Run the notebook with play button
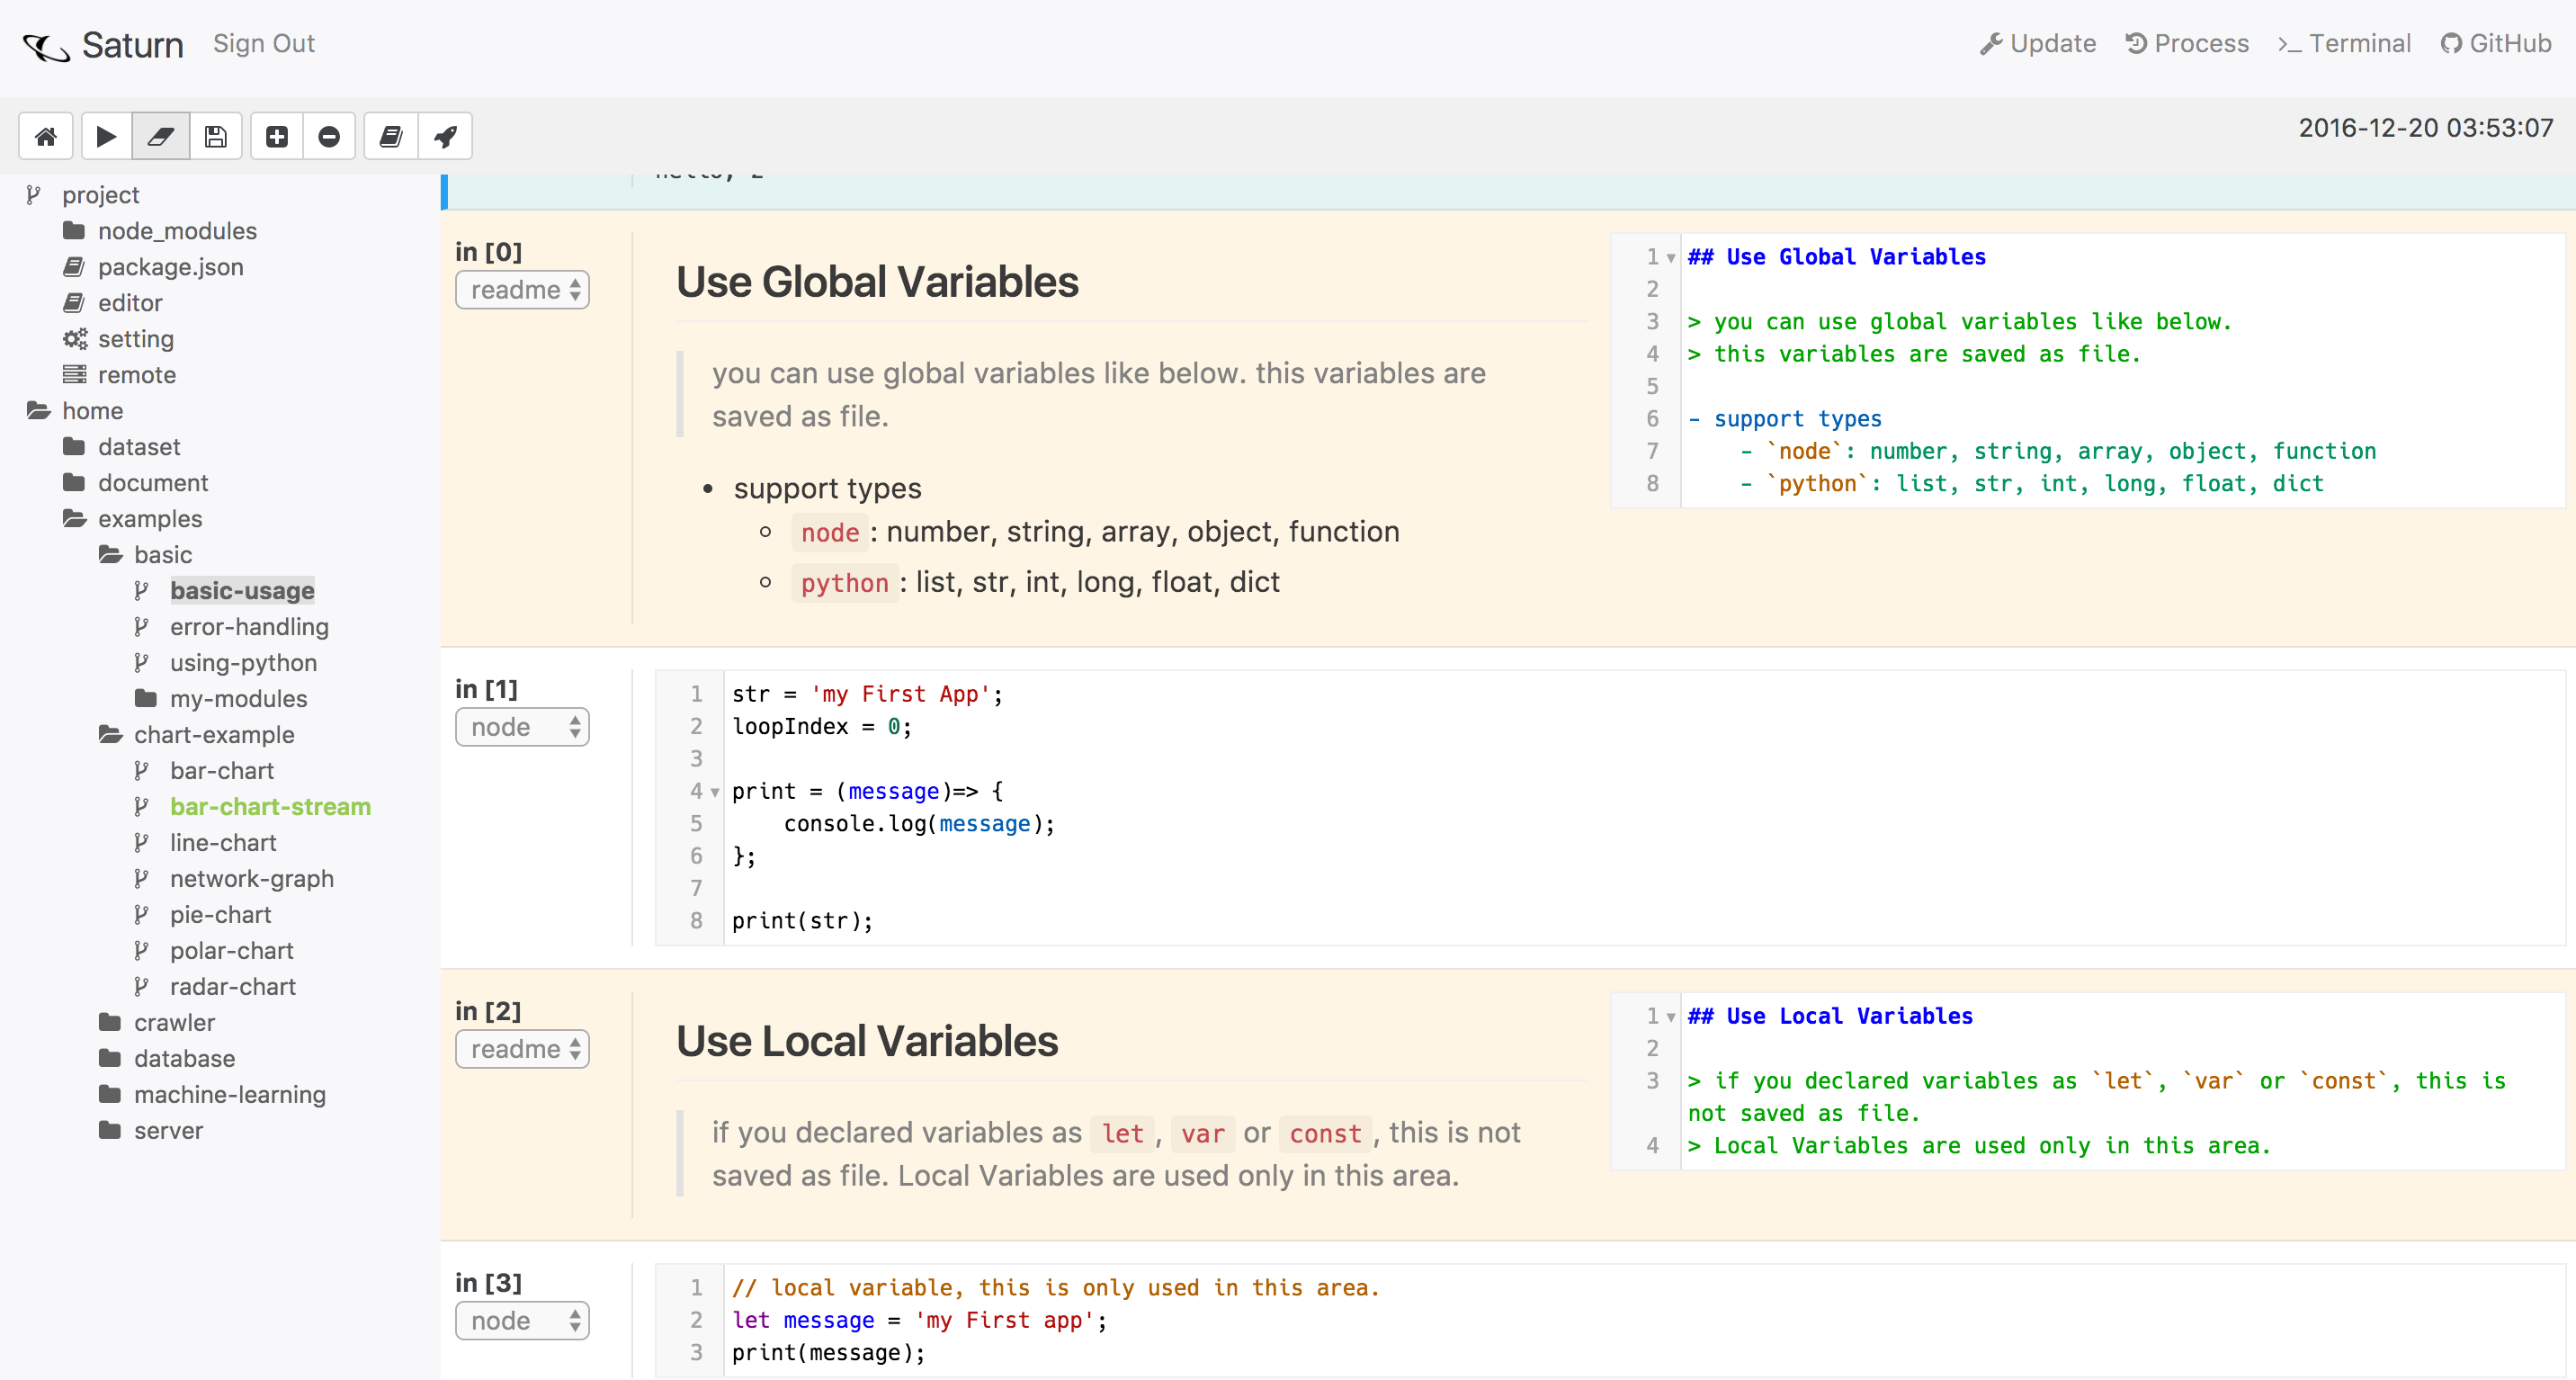Screen dimensions: 2576x1380 tap(106, 136)
